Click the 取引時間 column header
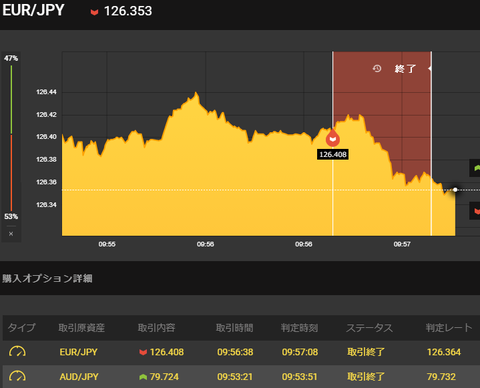Viewport: 480px width, 388px height. click(235, 328)
